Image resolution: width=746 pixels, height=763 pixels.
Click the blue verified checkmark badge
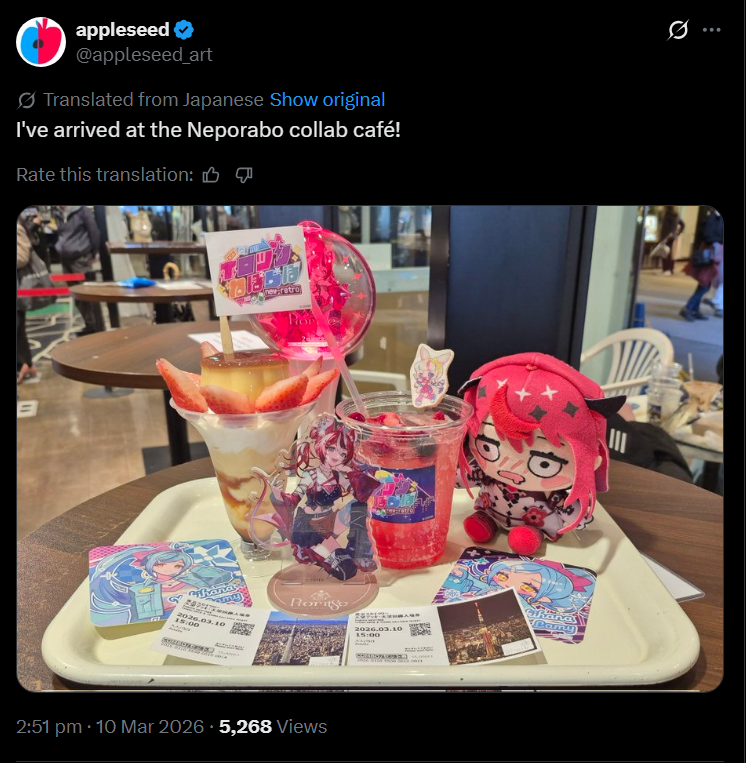(x=184, y=30)
